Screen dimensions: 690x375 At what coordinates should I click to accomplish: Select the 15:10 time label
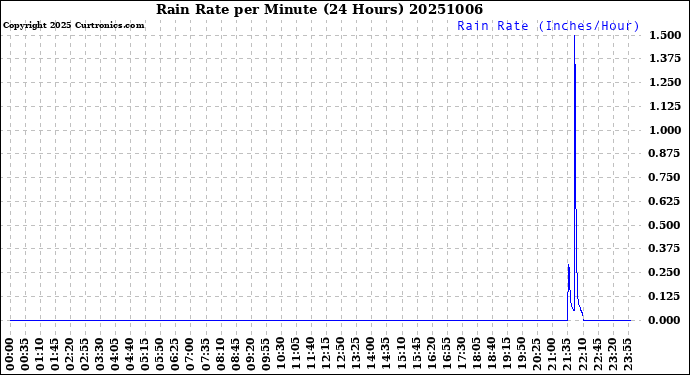(401, 355)
